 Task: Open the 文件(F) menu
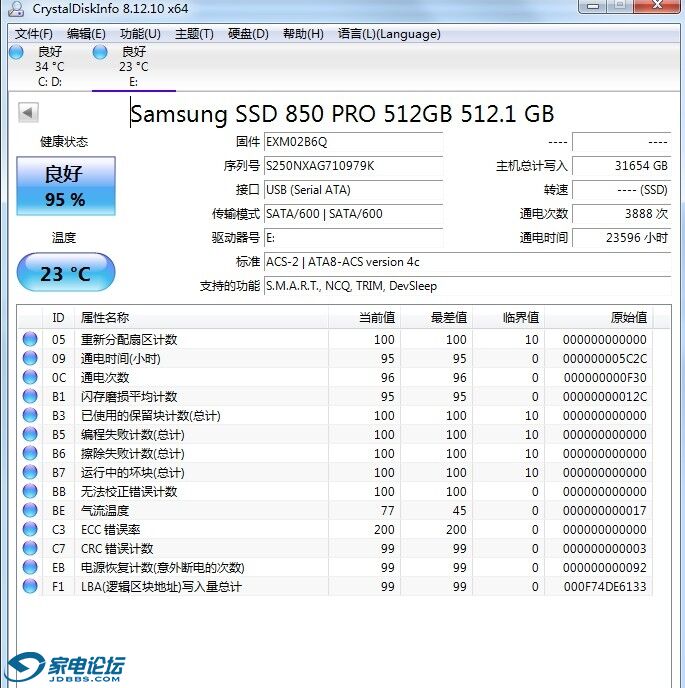(x=34, y=34)
